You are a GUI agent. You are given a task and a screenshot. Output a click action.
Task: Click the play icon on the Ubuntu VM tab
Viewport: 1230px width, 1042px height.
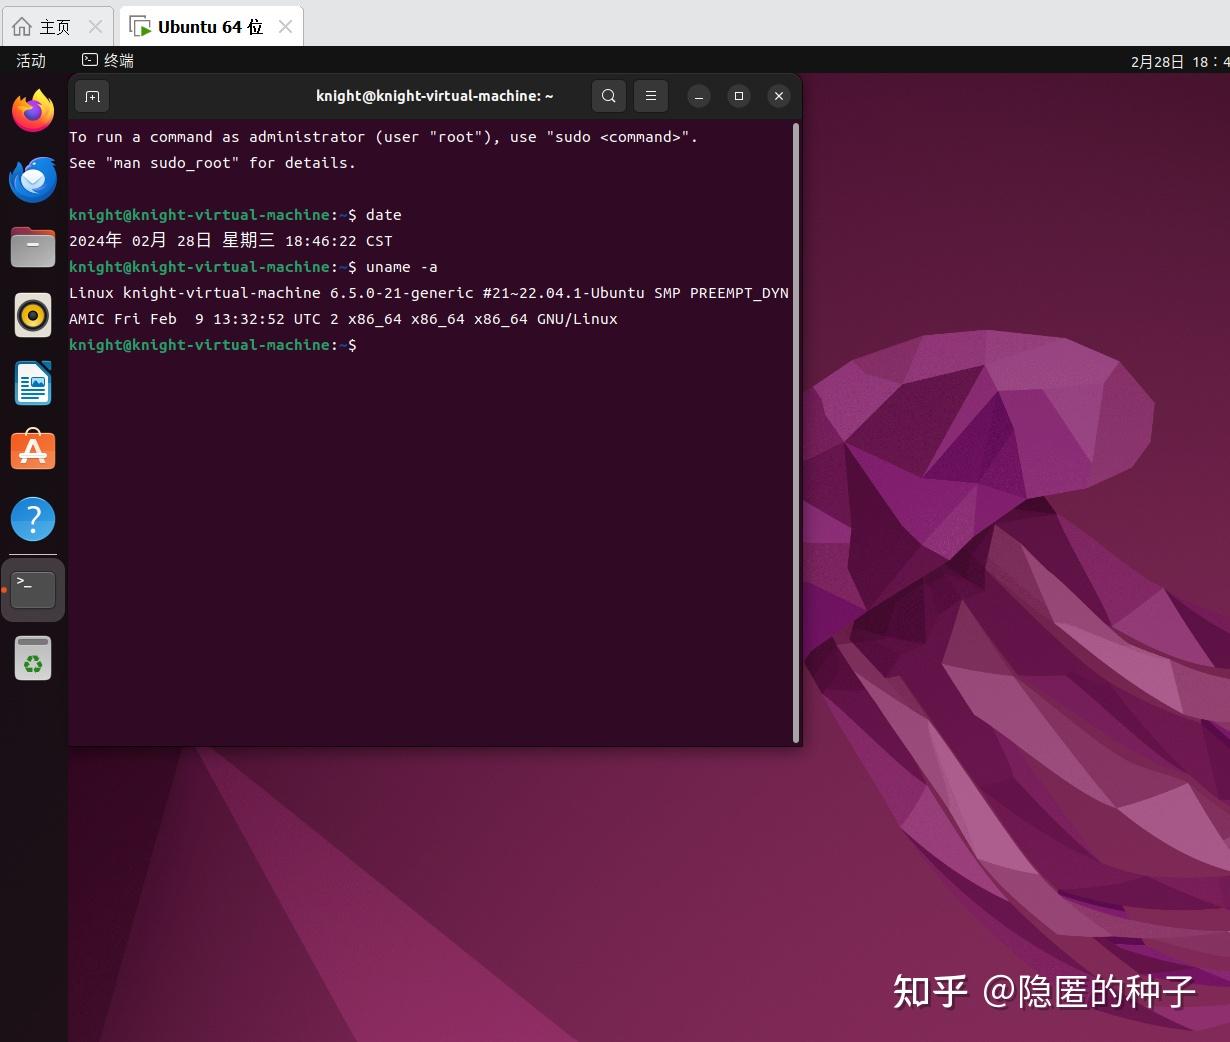tap(145, 26)
